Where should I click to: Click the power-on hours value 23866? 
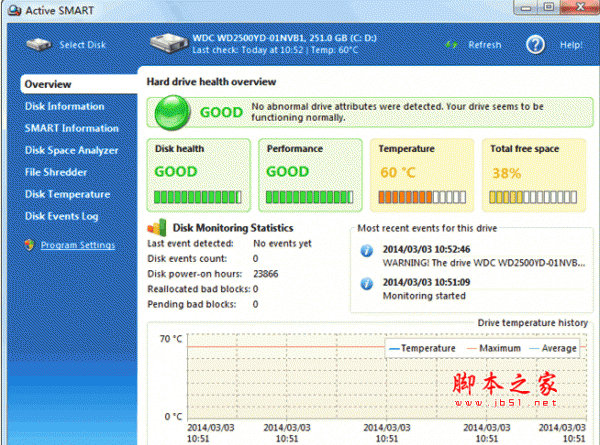(x=266, y=274)
